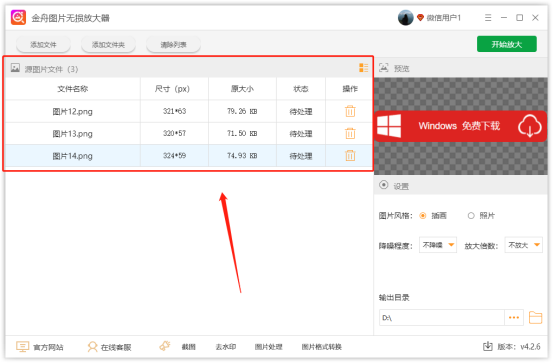Open output folder with folder icon

[x=535, y=318]
